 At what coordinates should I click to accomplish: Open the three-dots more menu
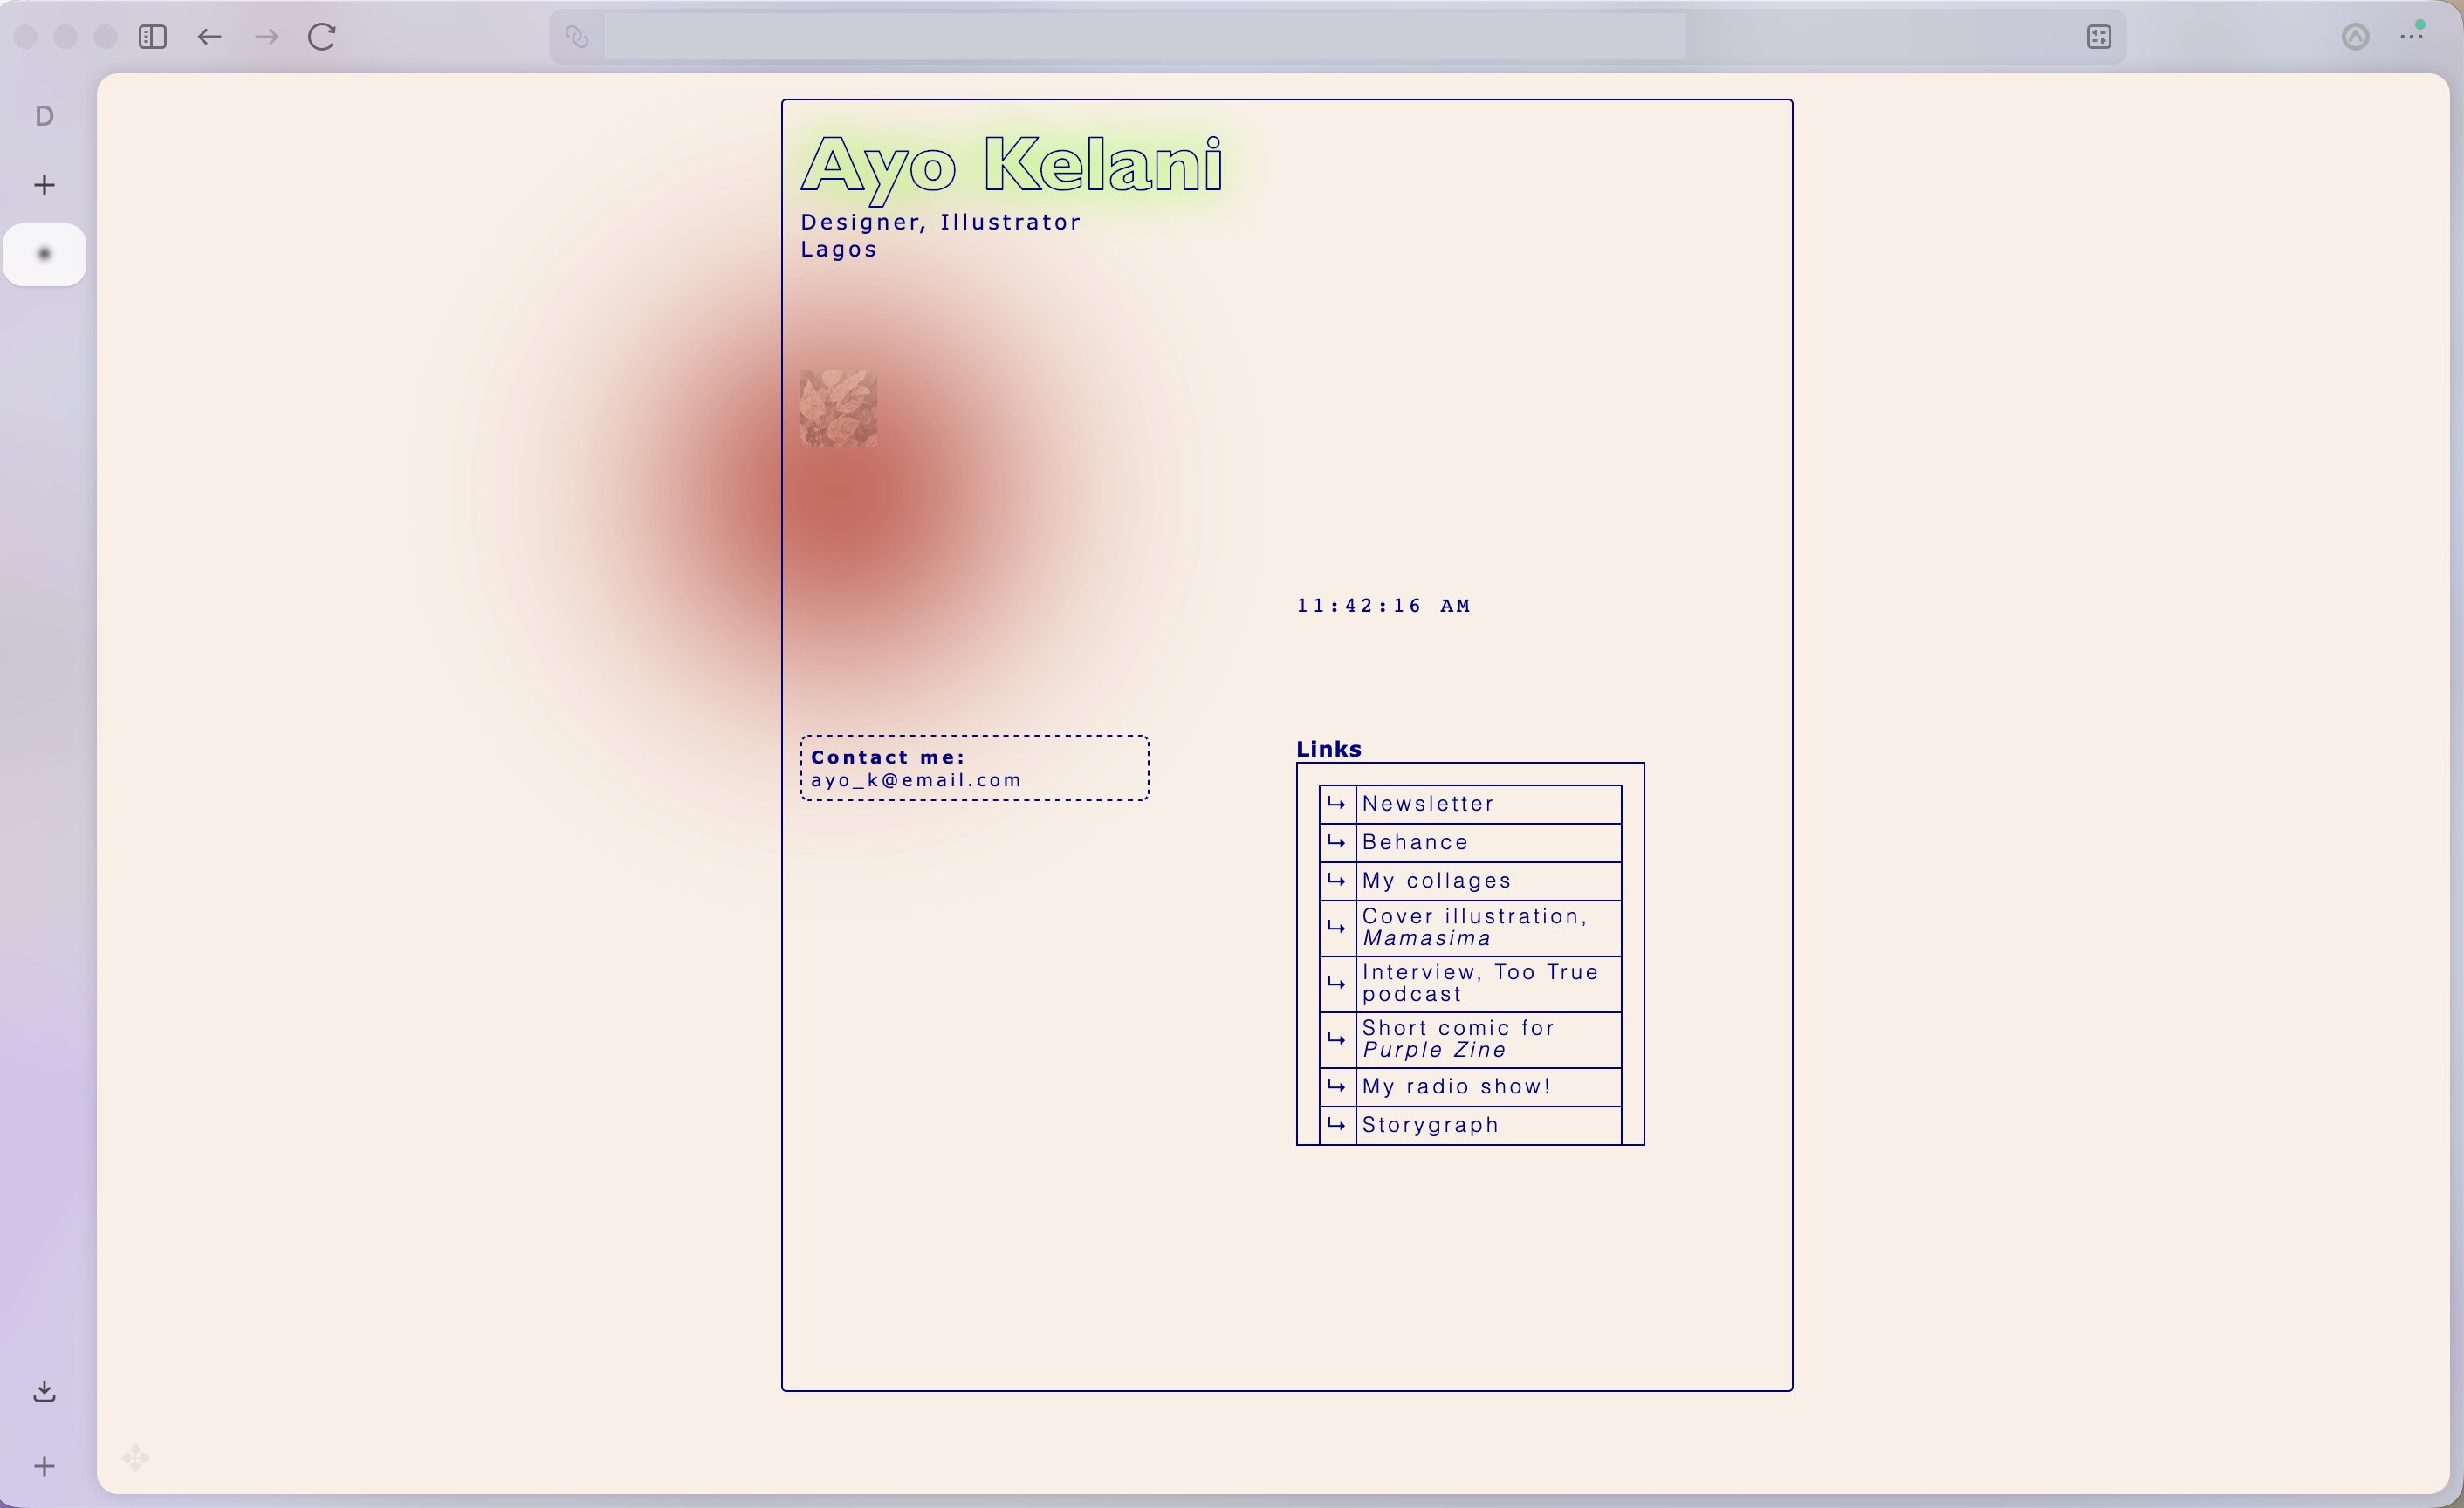click(x=2411, y=37)
